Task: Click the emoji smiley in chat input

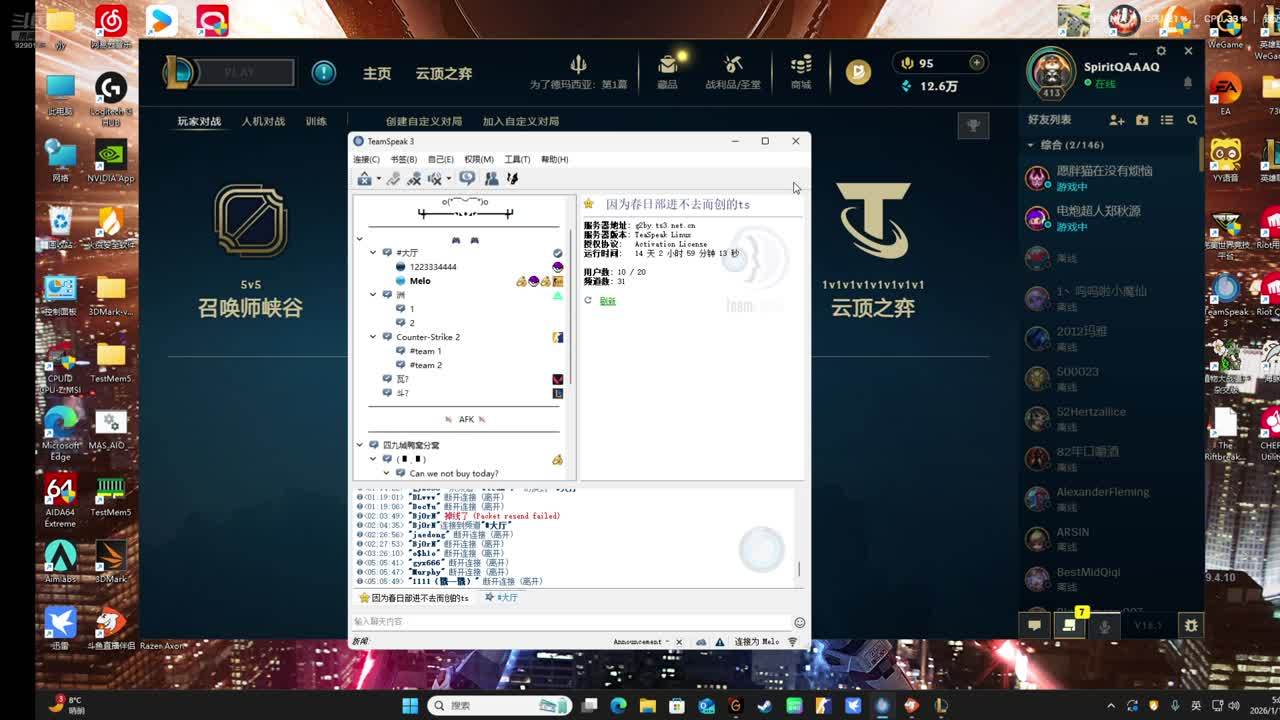Action: (x=799, y=622)
